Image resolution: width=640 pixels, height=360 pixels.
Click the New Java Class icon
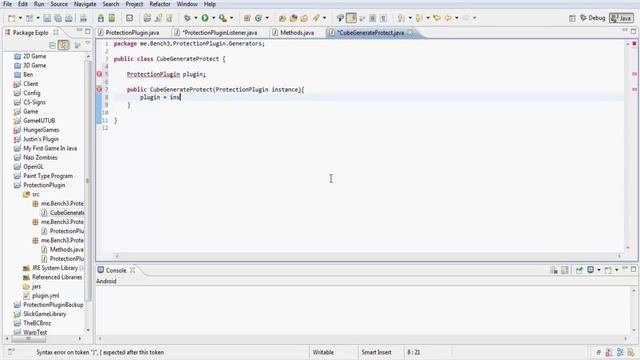258,18
